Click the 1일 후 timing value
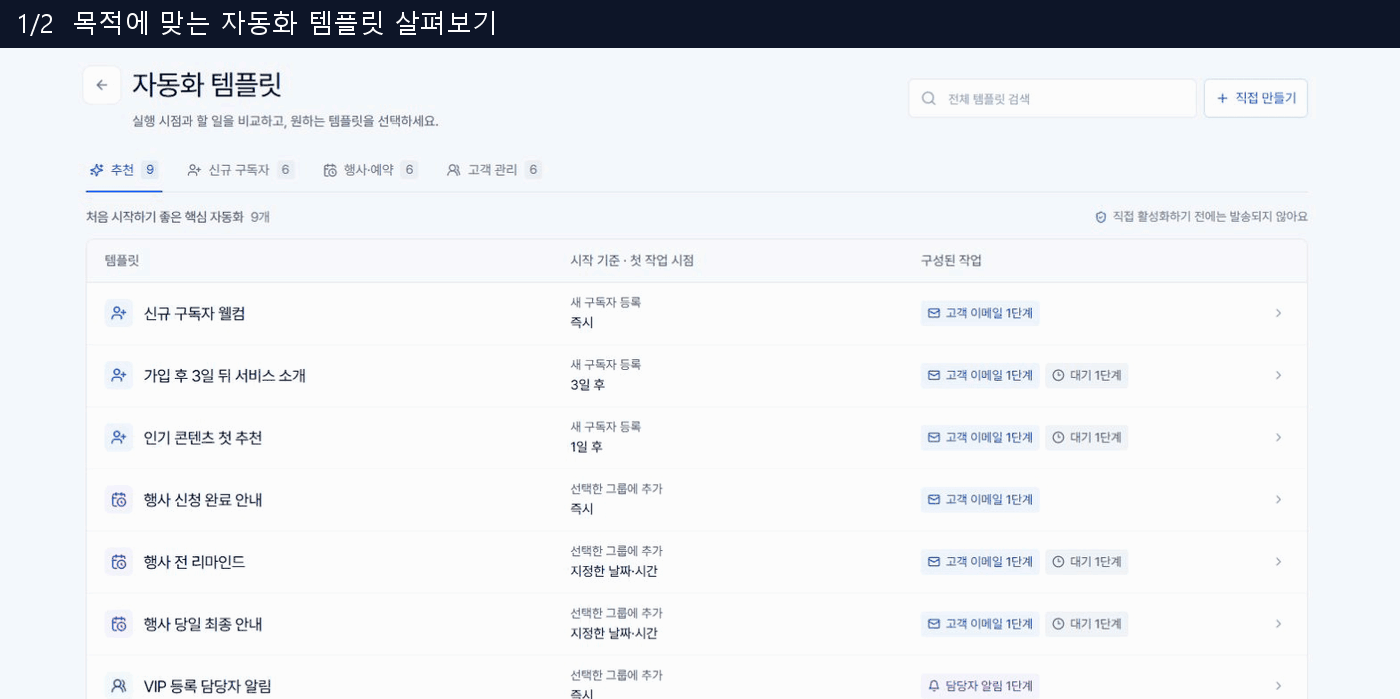Screen dimensions: 1400x699 (x=587, y=447)
